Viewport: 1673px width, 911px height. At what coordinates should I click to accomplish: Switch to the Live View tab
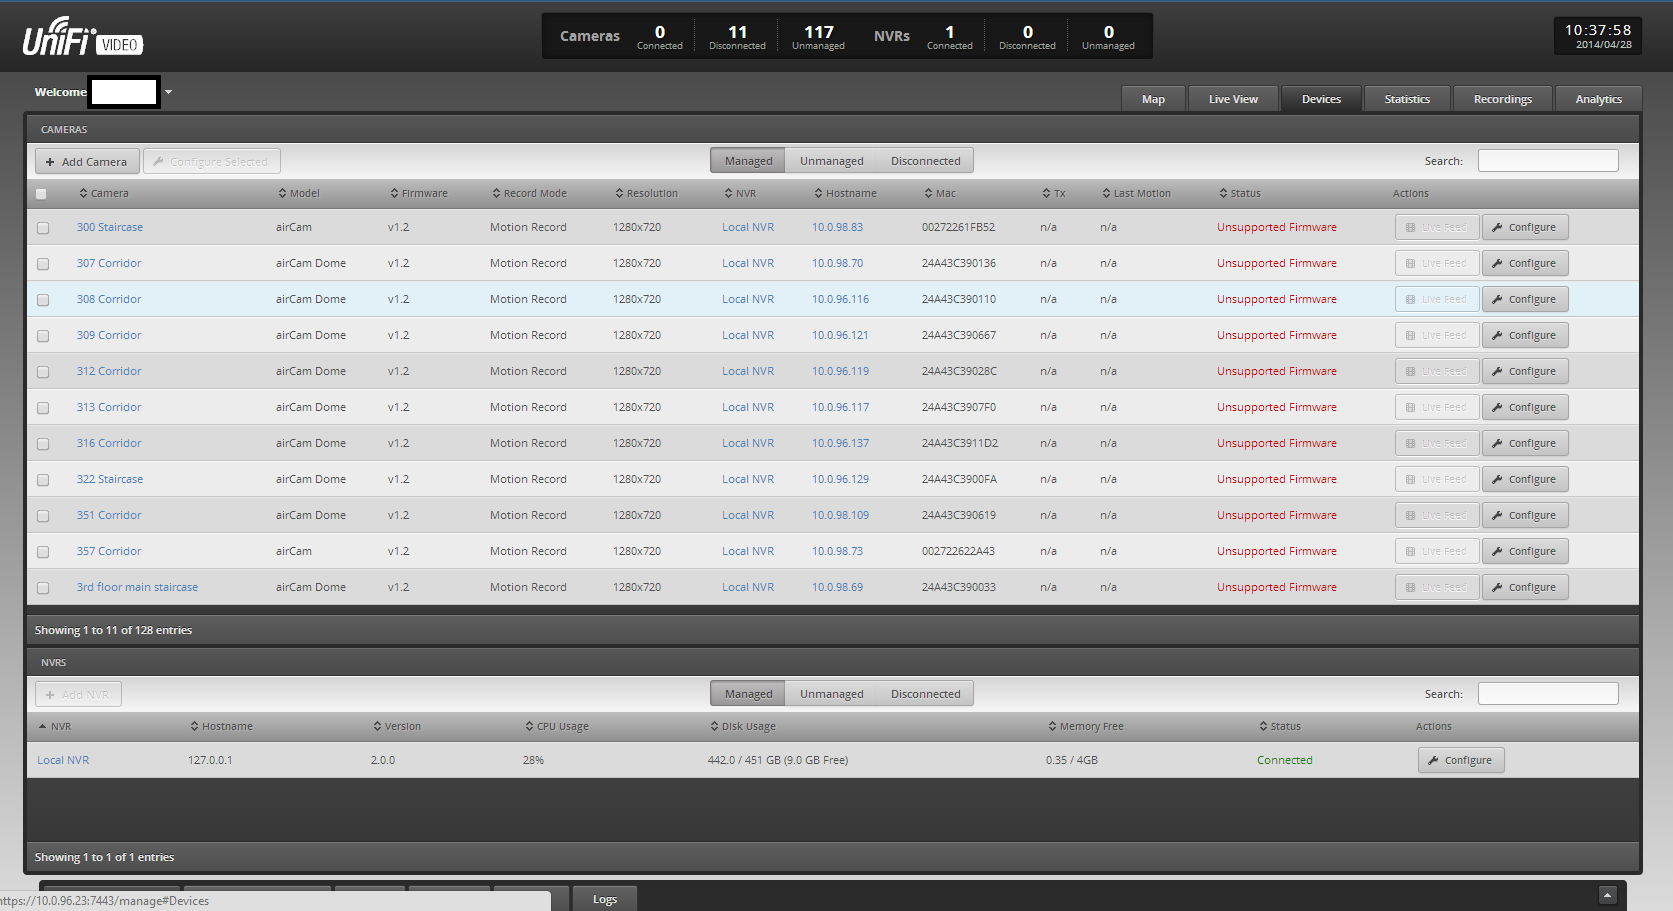[x=1232, y=99]
